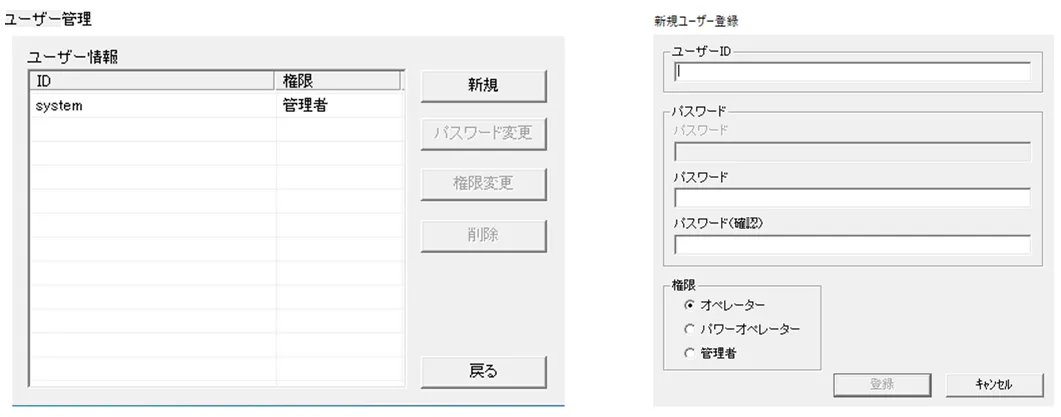Go back with the 戻る button
The width and height of the screenshot is (1061, 417).
click(x=483, y=372)
